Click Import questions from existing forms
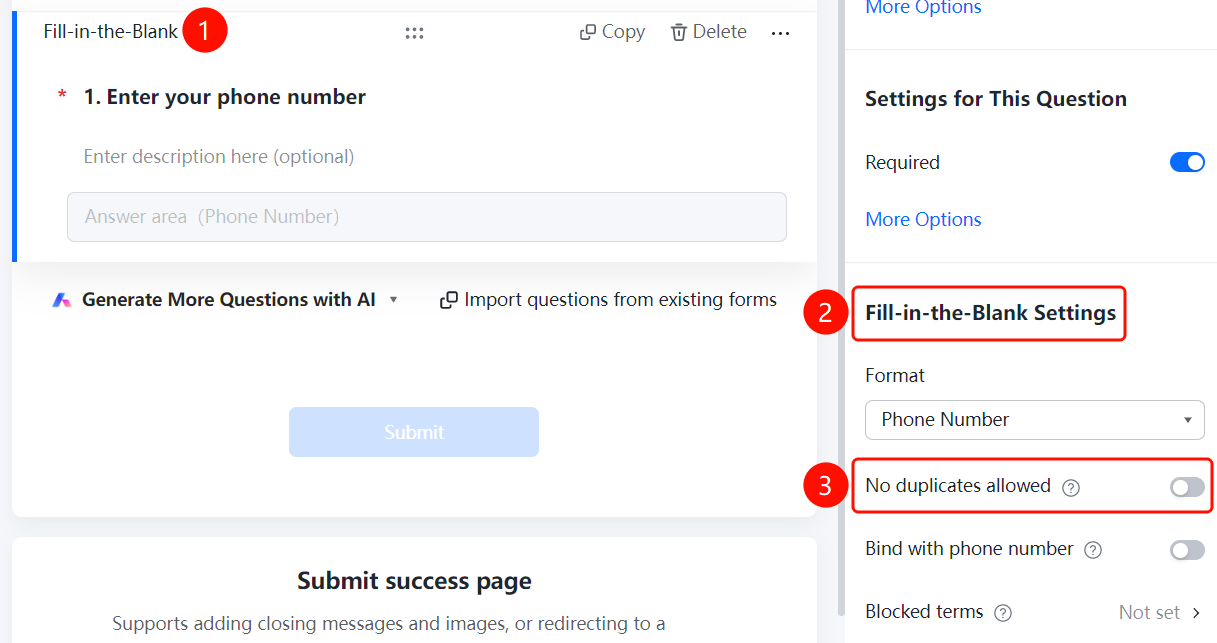 tap(620, 300)
